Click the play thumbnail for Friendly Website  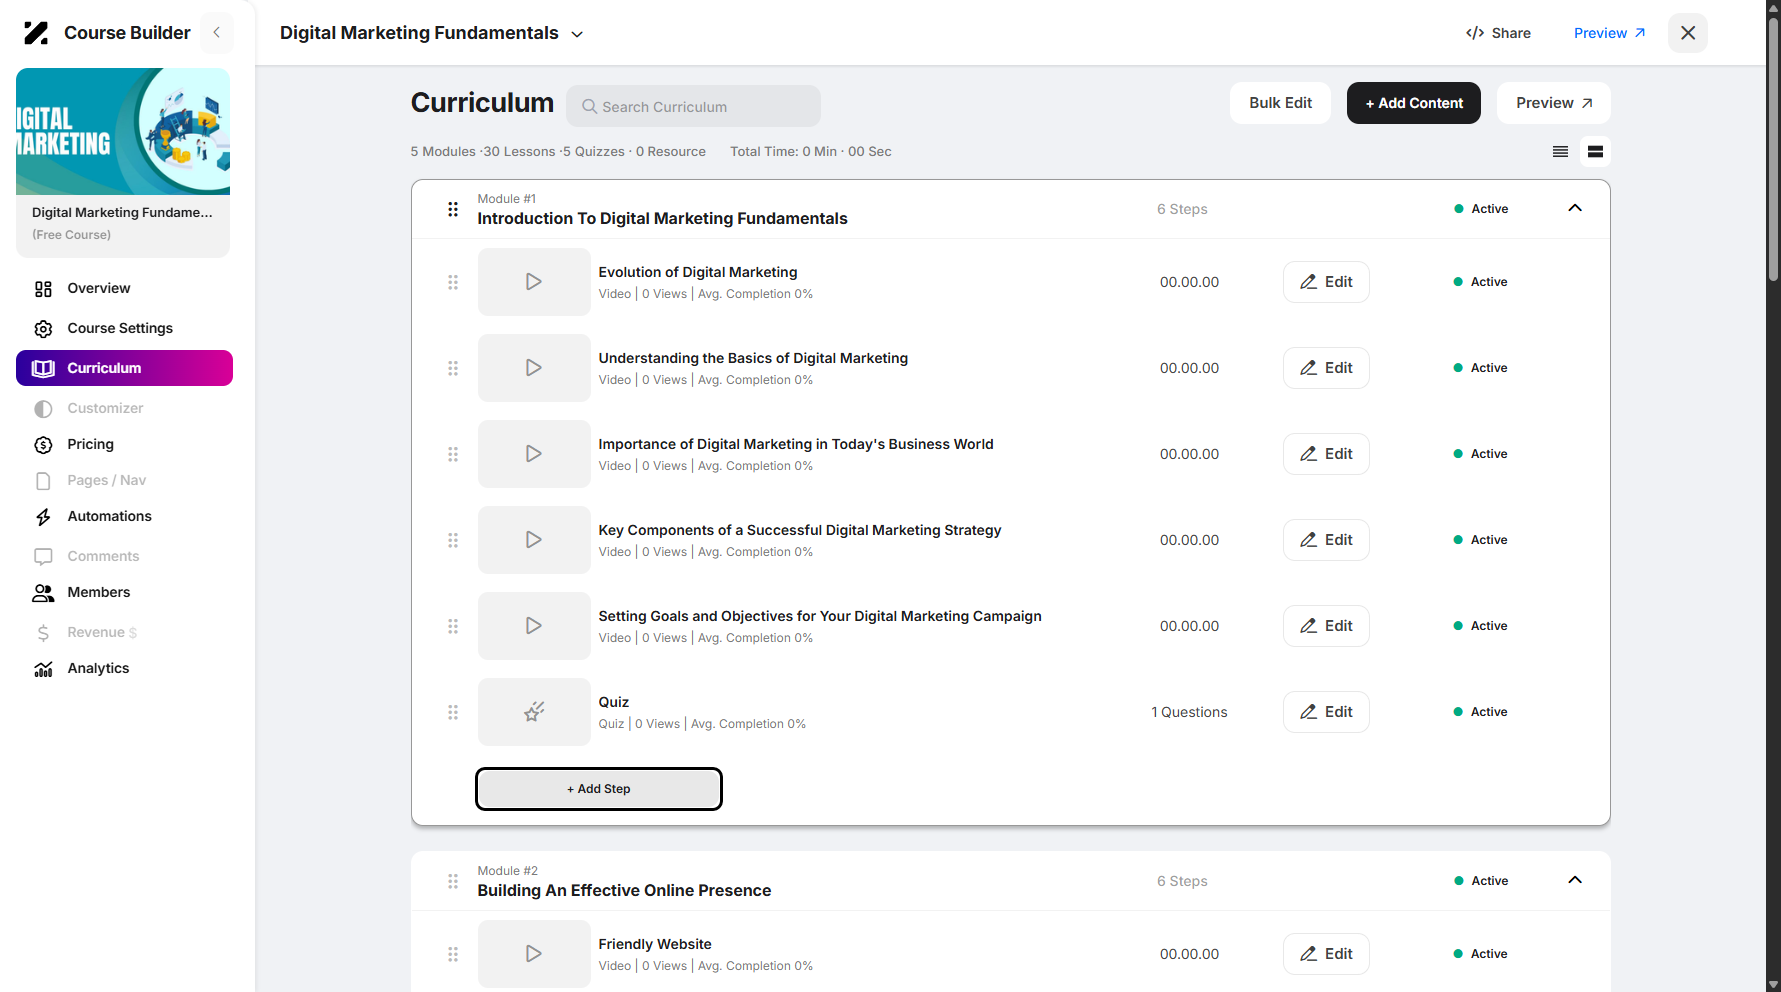[x=534, y=954]
